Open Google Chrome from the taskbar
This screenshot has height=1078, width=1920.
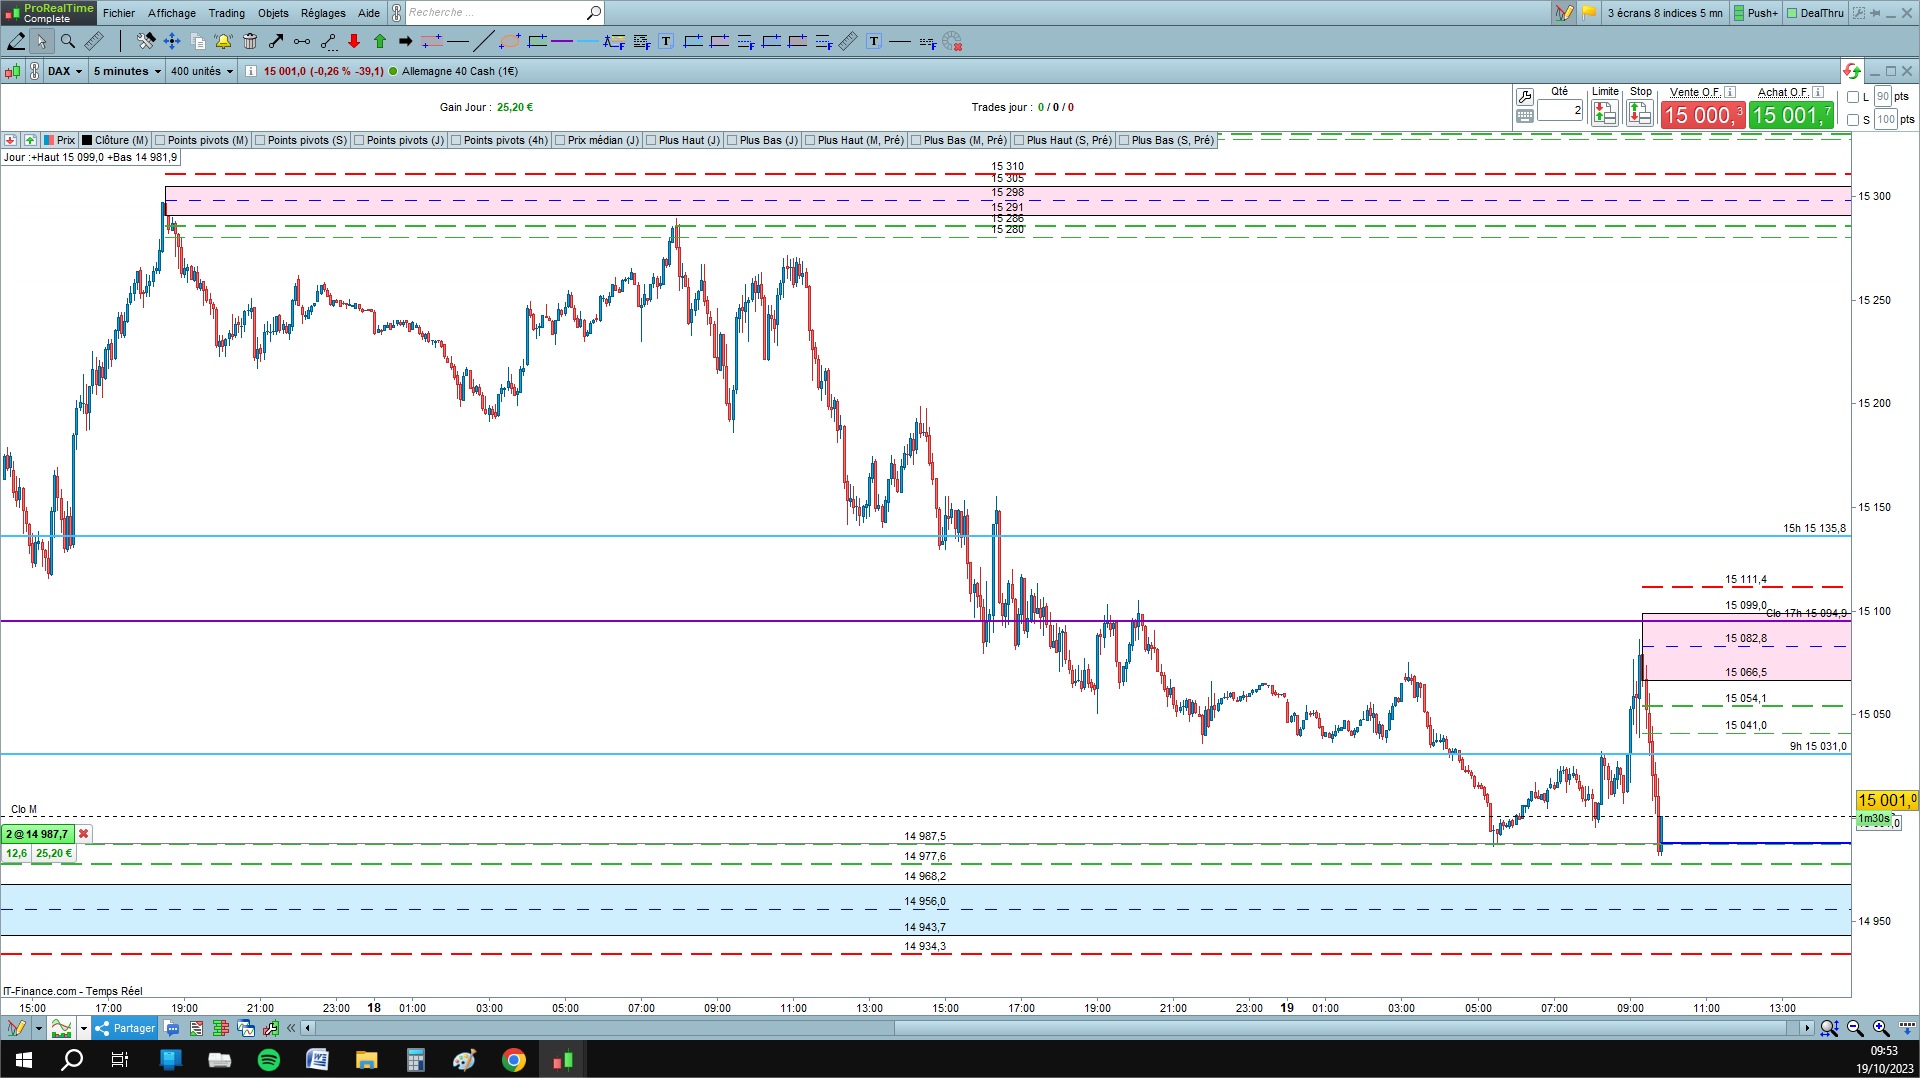514,1060
